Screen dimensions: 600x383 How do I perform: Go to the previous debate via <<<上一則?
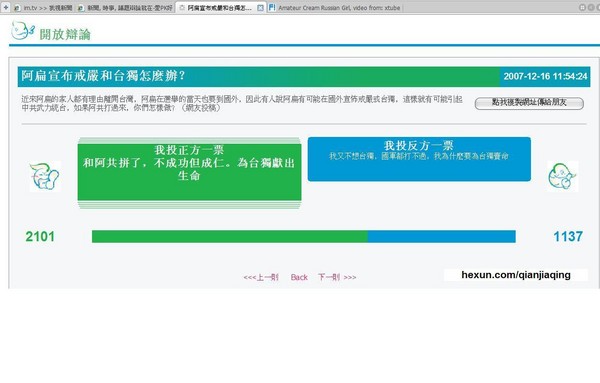[x=261, y=277]
